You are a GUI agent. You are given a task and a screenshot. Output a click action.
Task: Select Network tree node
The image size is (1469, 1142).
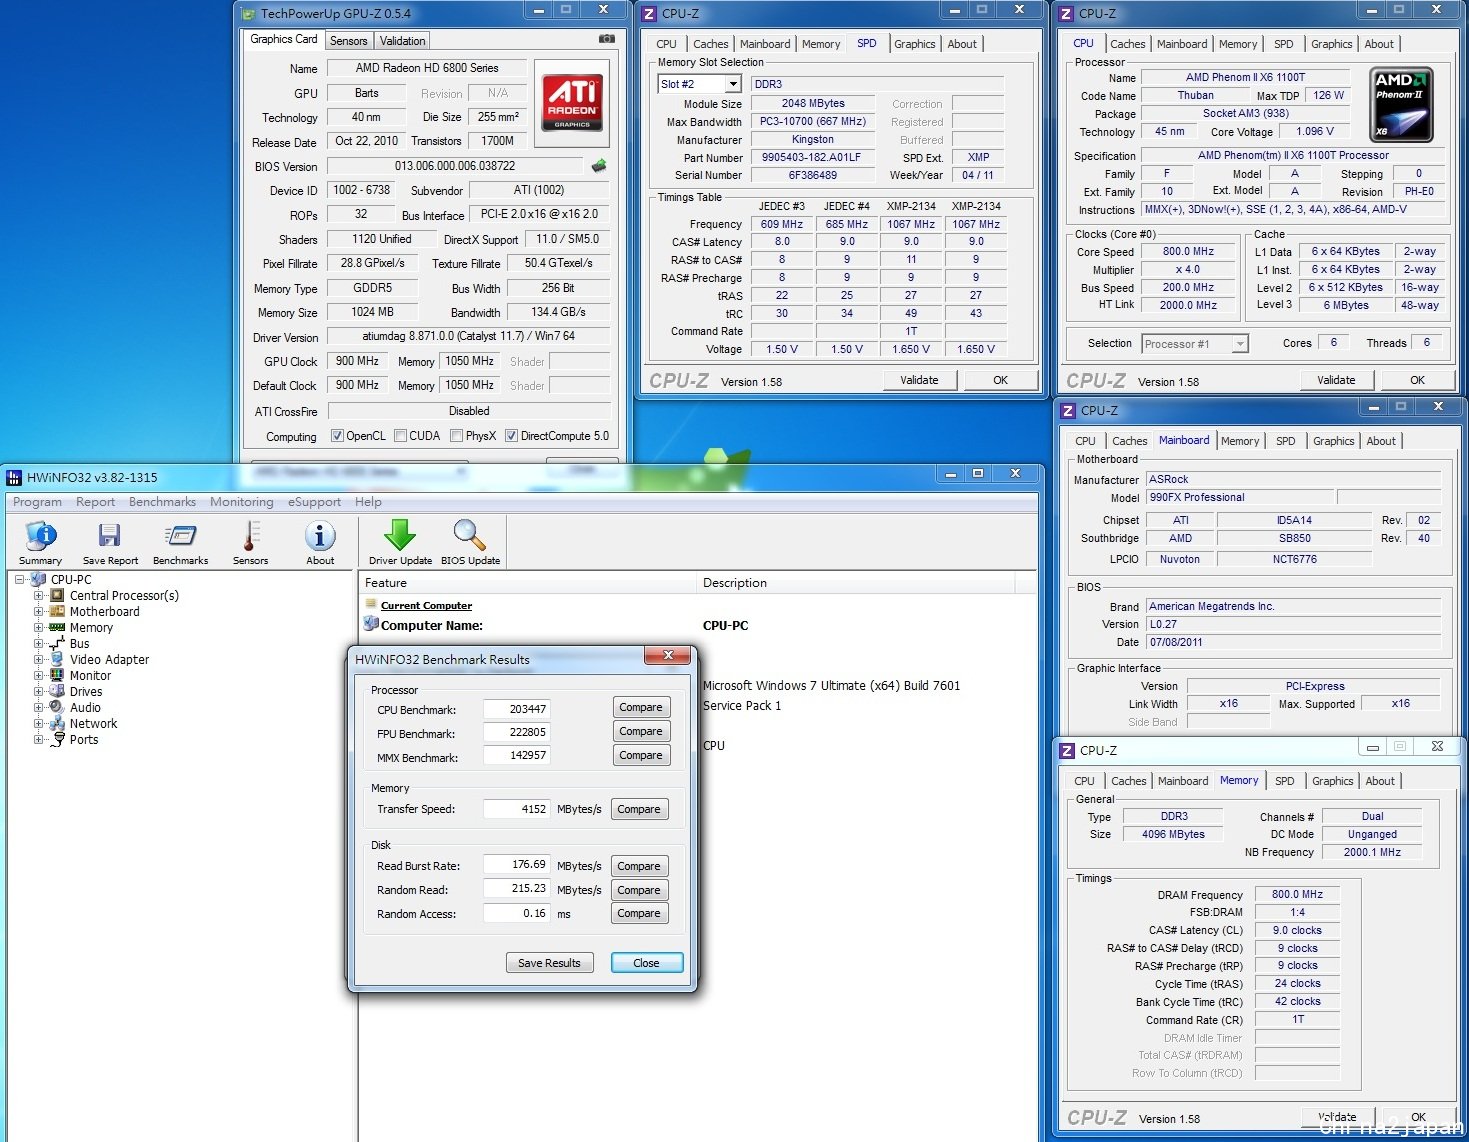point(93,723)
